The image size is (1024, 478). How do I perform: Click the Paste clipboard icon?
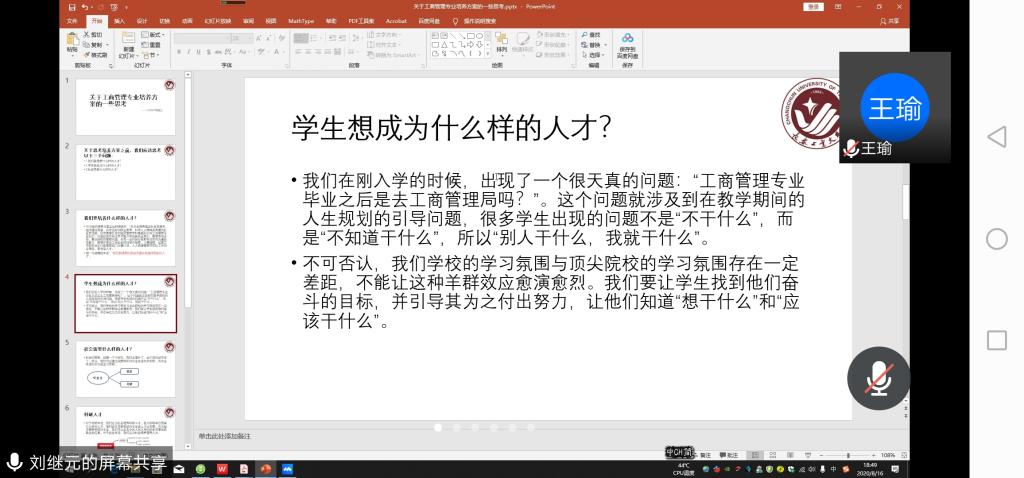[72, 40]
